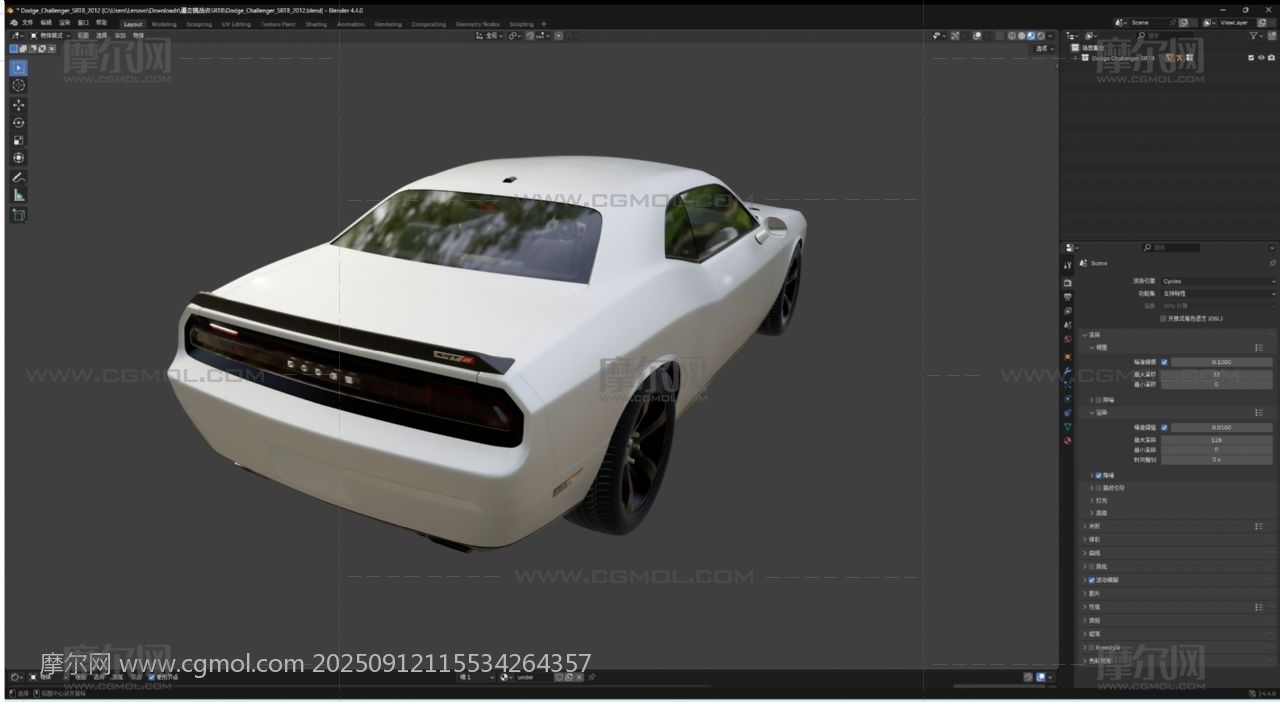This screenshot has width=1280, height=702.
Task: Collapse the Viewport sampling subpanel
Action: pos(1092,347)
